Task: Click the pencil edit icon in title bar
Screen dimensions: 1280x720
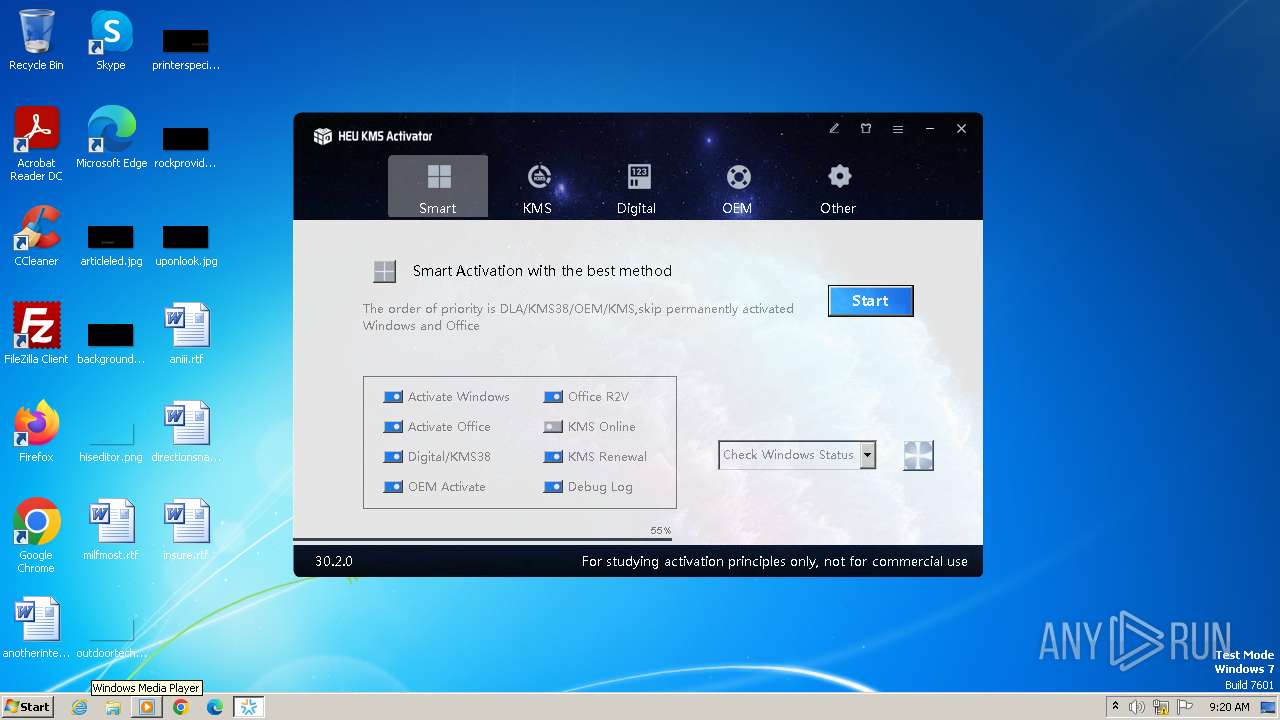Action: tap(834, 129)
